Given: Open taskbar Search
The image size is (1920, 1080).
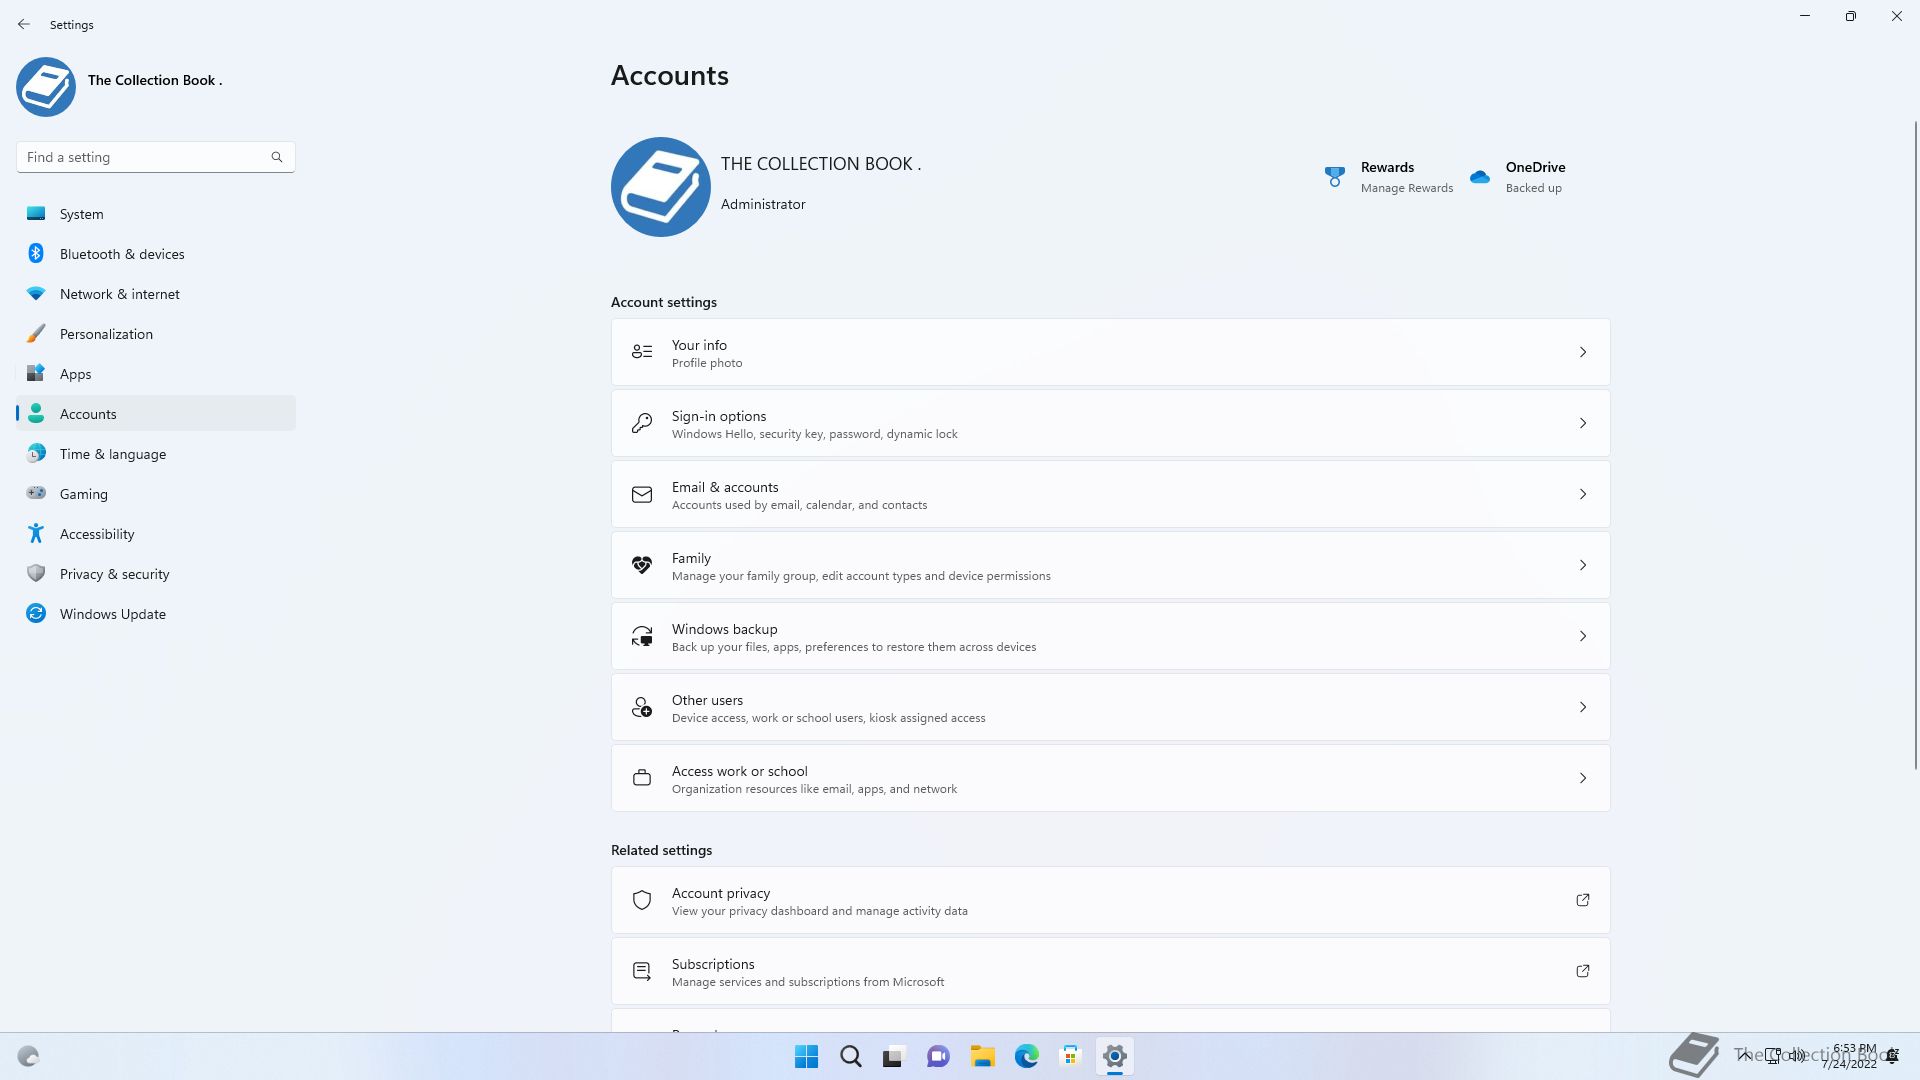Looking at the screenshot, I should pyautogui.click(x=851, y=1056).
